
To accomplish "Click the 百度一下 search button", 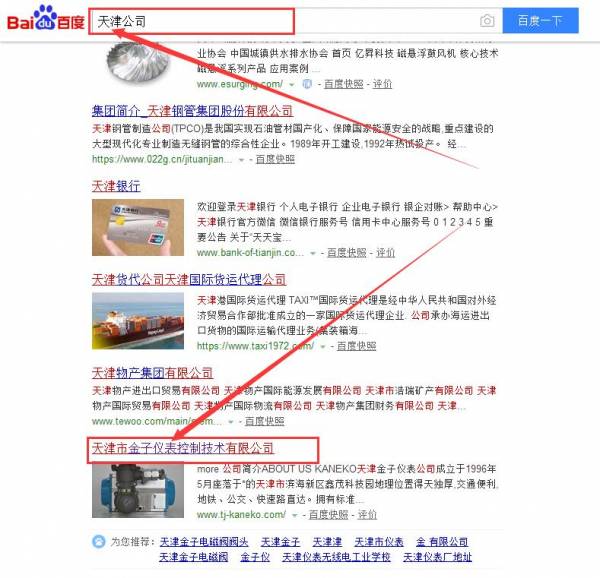I will (x=540, y=20).
